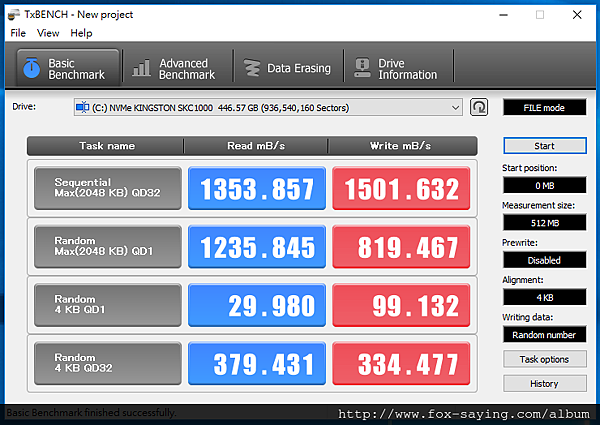Click the Task options button
This screenshot has width=600, height=425.
(545, 359)
